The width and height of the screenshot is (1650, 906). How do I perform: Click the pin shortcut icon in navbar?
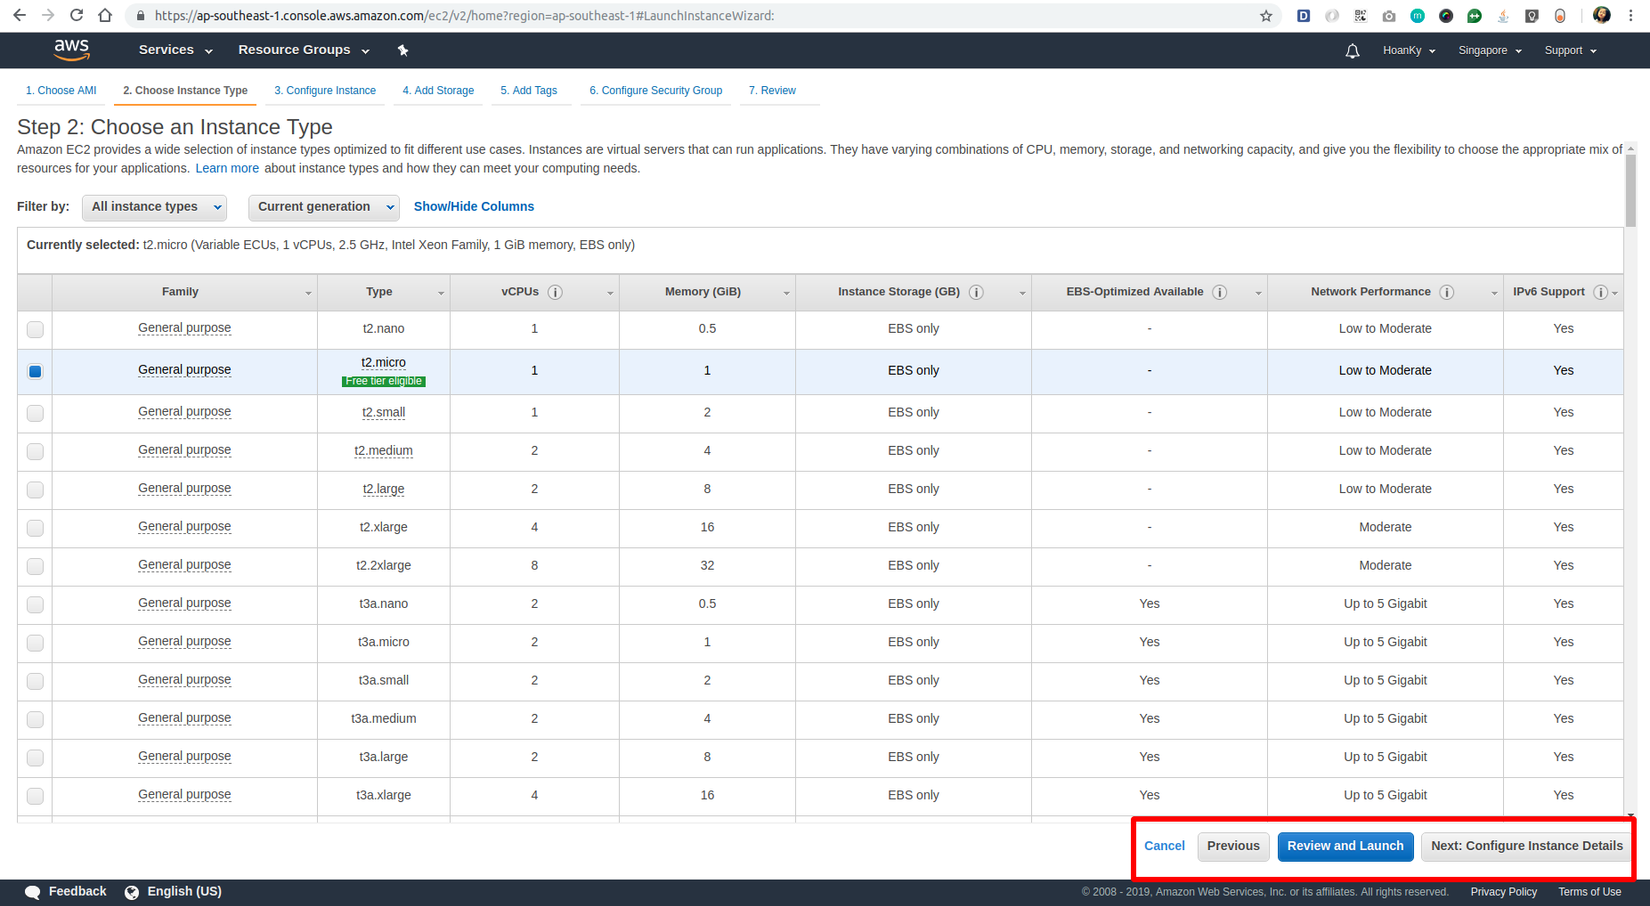click(403, 50)
